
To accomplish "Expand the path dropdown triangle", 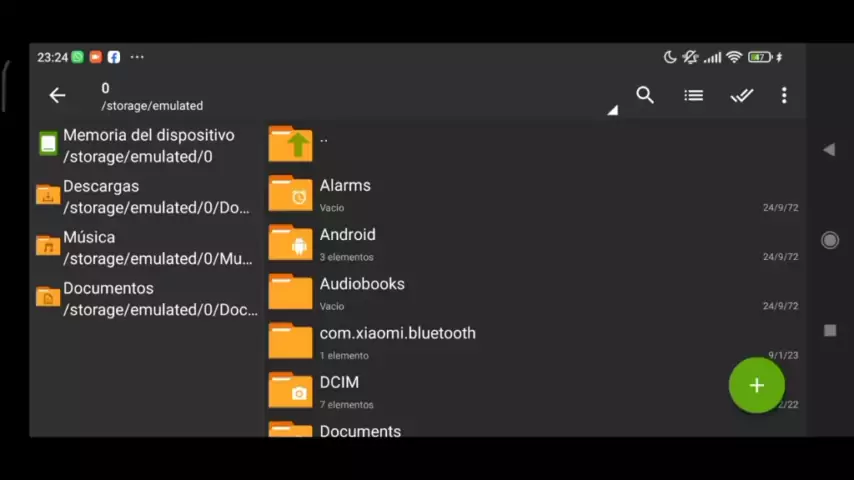I will [612, 110].
